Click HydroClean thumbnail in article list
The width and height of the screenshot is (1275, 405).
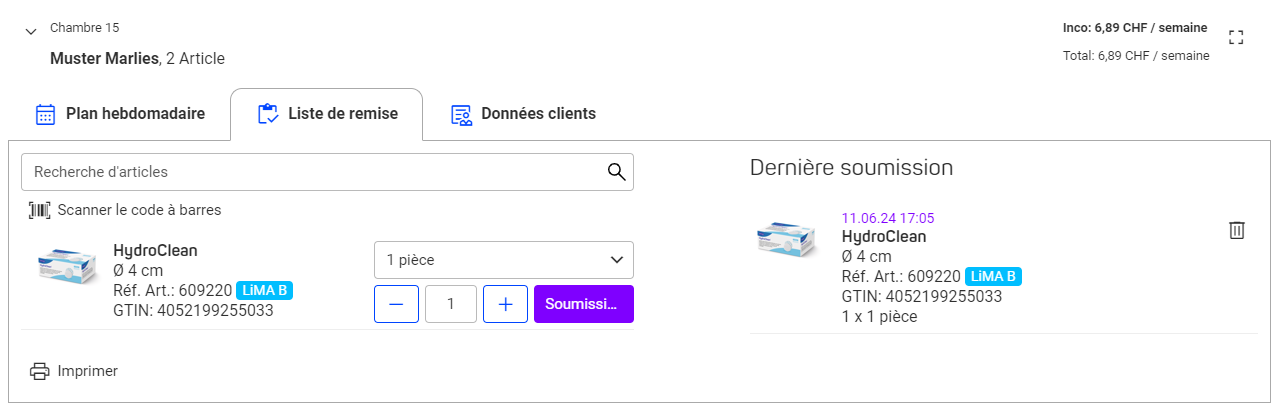tap(67, 270)
